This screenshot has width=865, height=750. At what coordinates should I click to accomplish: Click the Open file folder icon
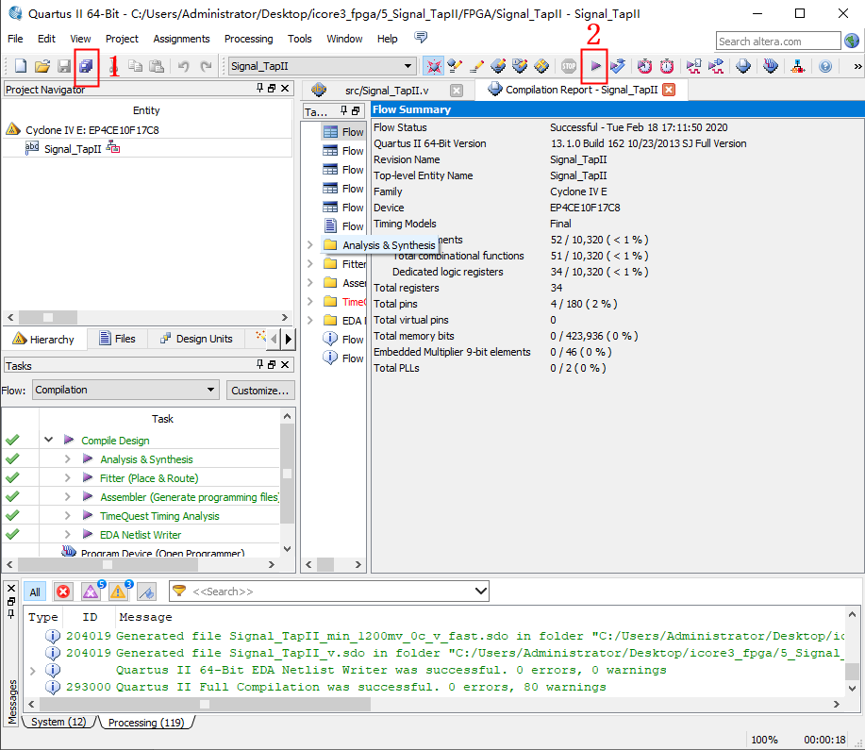pos(42,66)
